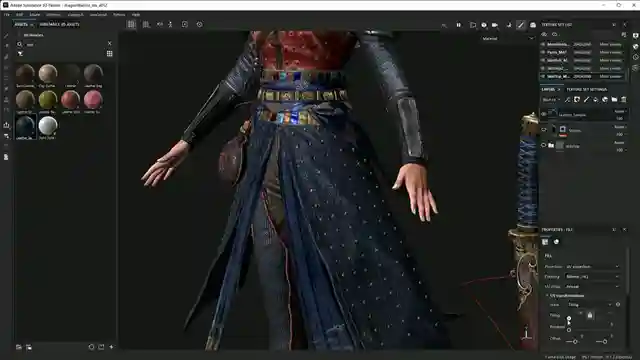Click the video camera icon in viewport toolbar
Screen dimensions: 640x360
[495, 25]
